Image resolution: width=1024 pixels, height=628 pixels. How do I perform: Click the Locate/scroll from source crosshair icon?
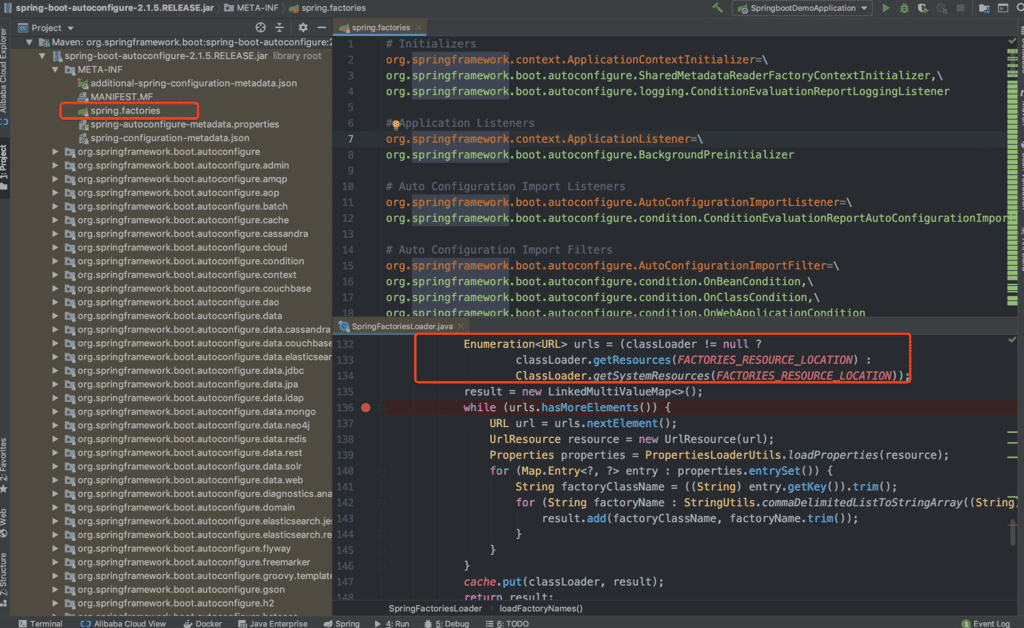point(261,27)
